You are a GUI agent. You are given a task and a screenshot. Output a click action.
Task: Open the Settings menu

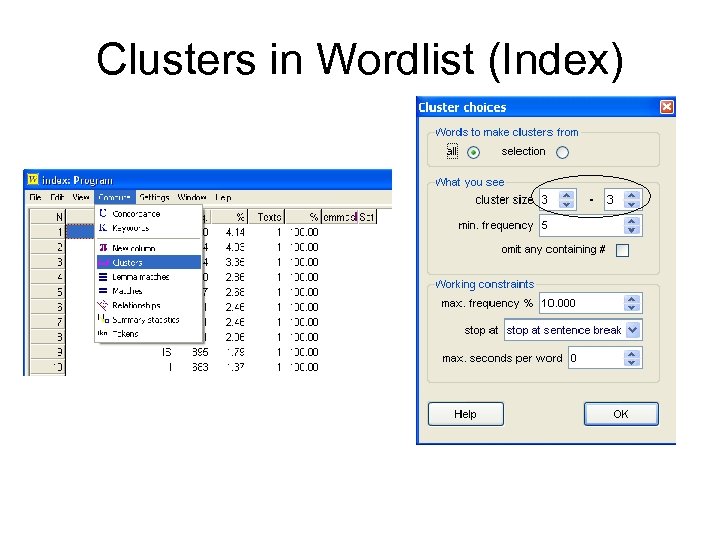[x=154, y=197]
